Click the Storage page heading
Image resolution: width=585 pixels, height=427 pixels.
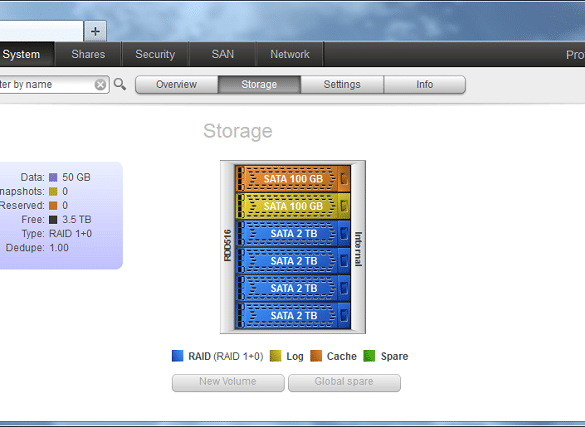(238, 131)
